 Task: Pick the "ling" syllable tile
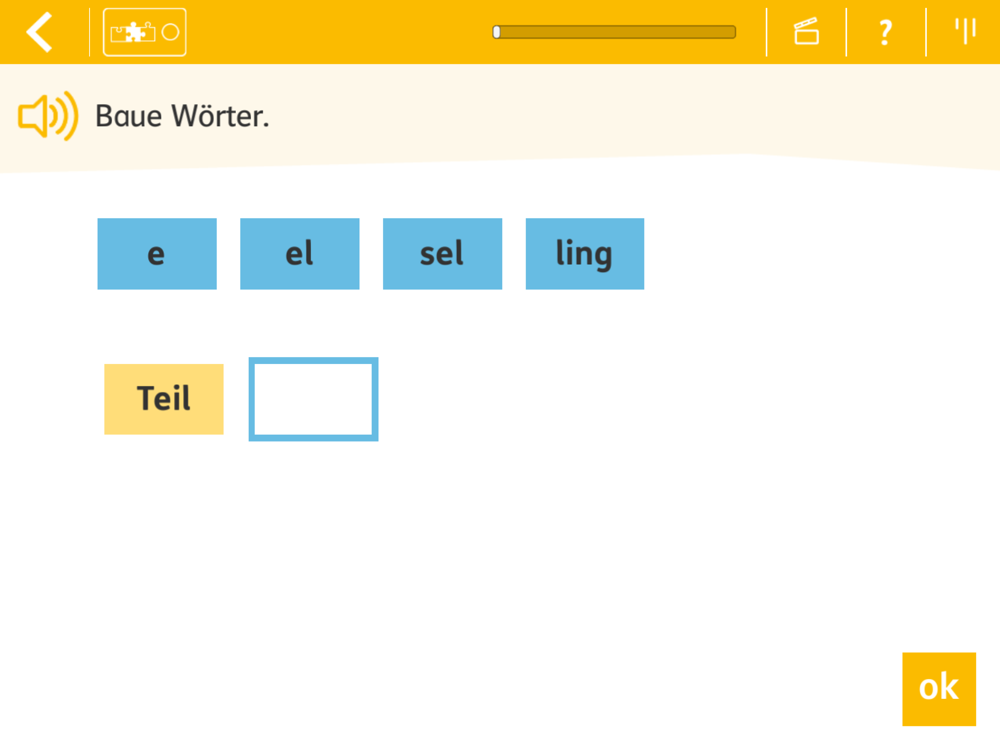(x=585, y=254)
